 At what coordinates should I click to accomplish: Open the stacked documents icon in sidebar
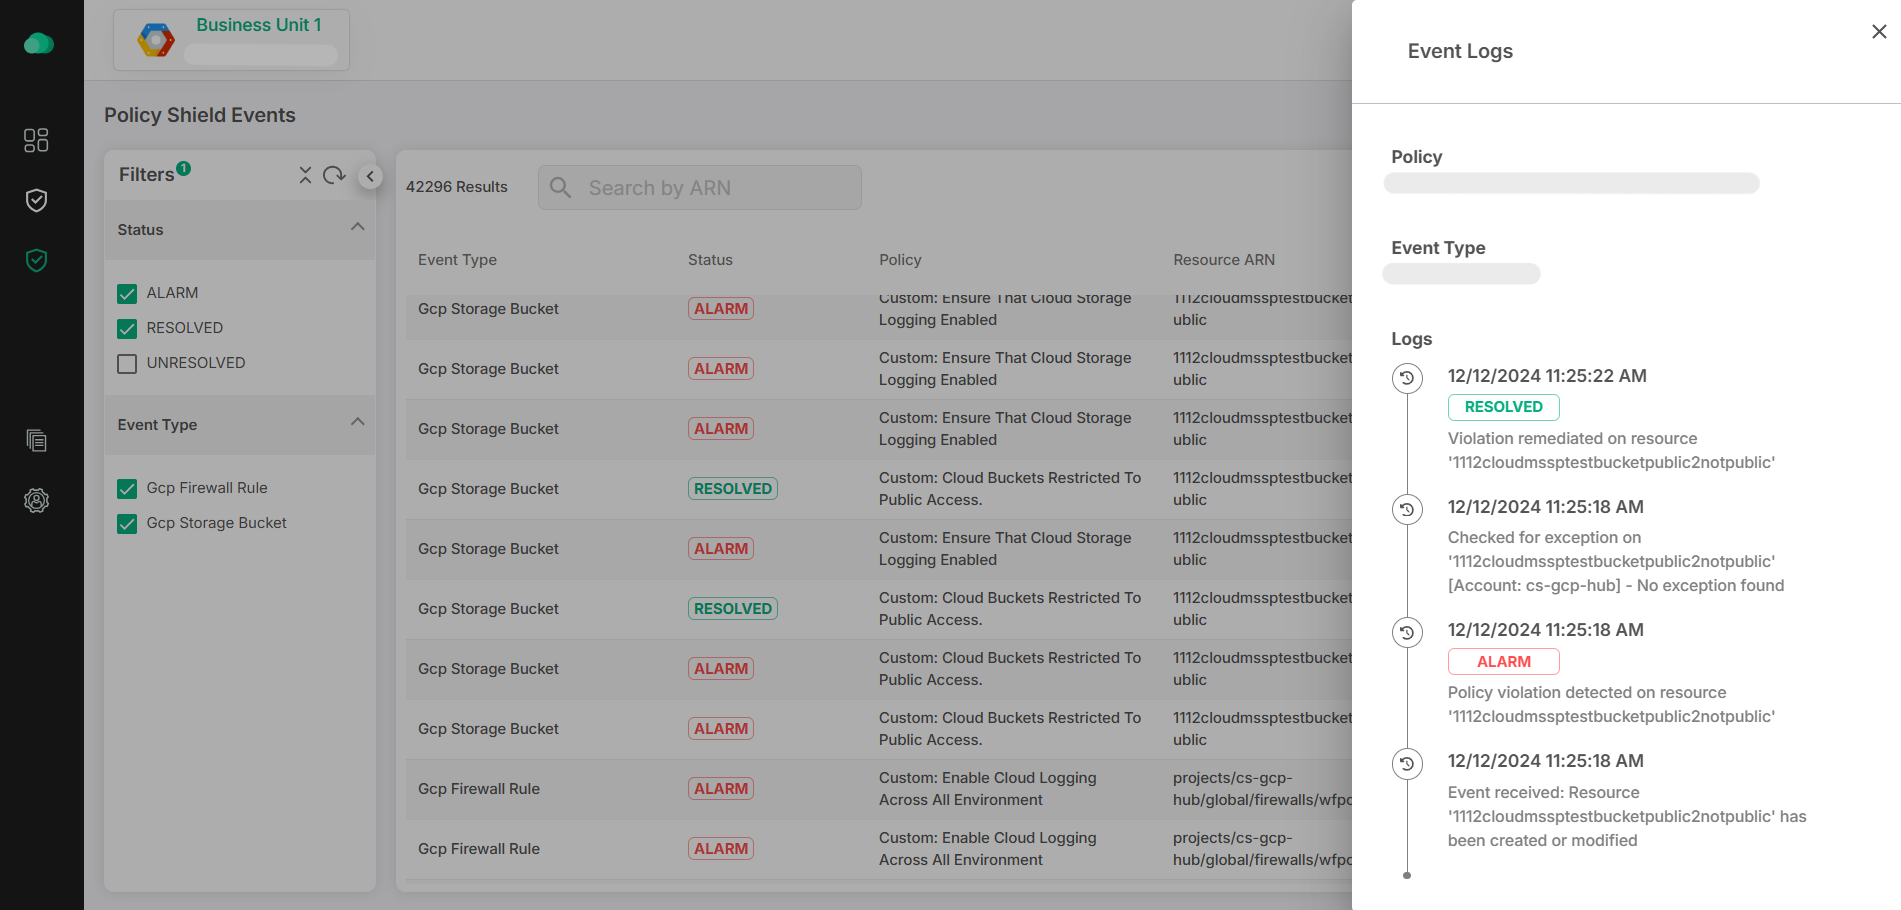pos(36,440)
